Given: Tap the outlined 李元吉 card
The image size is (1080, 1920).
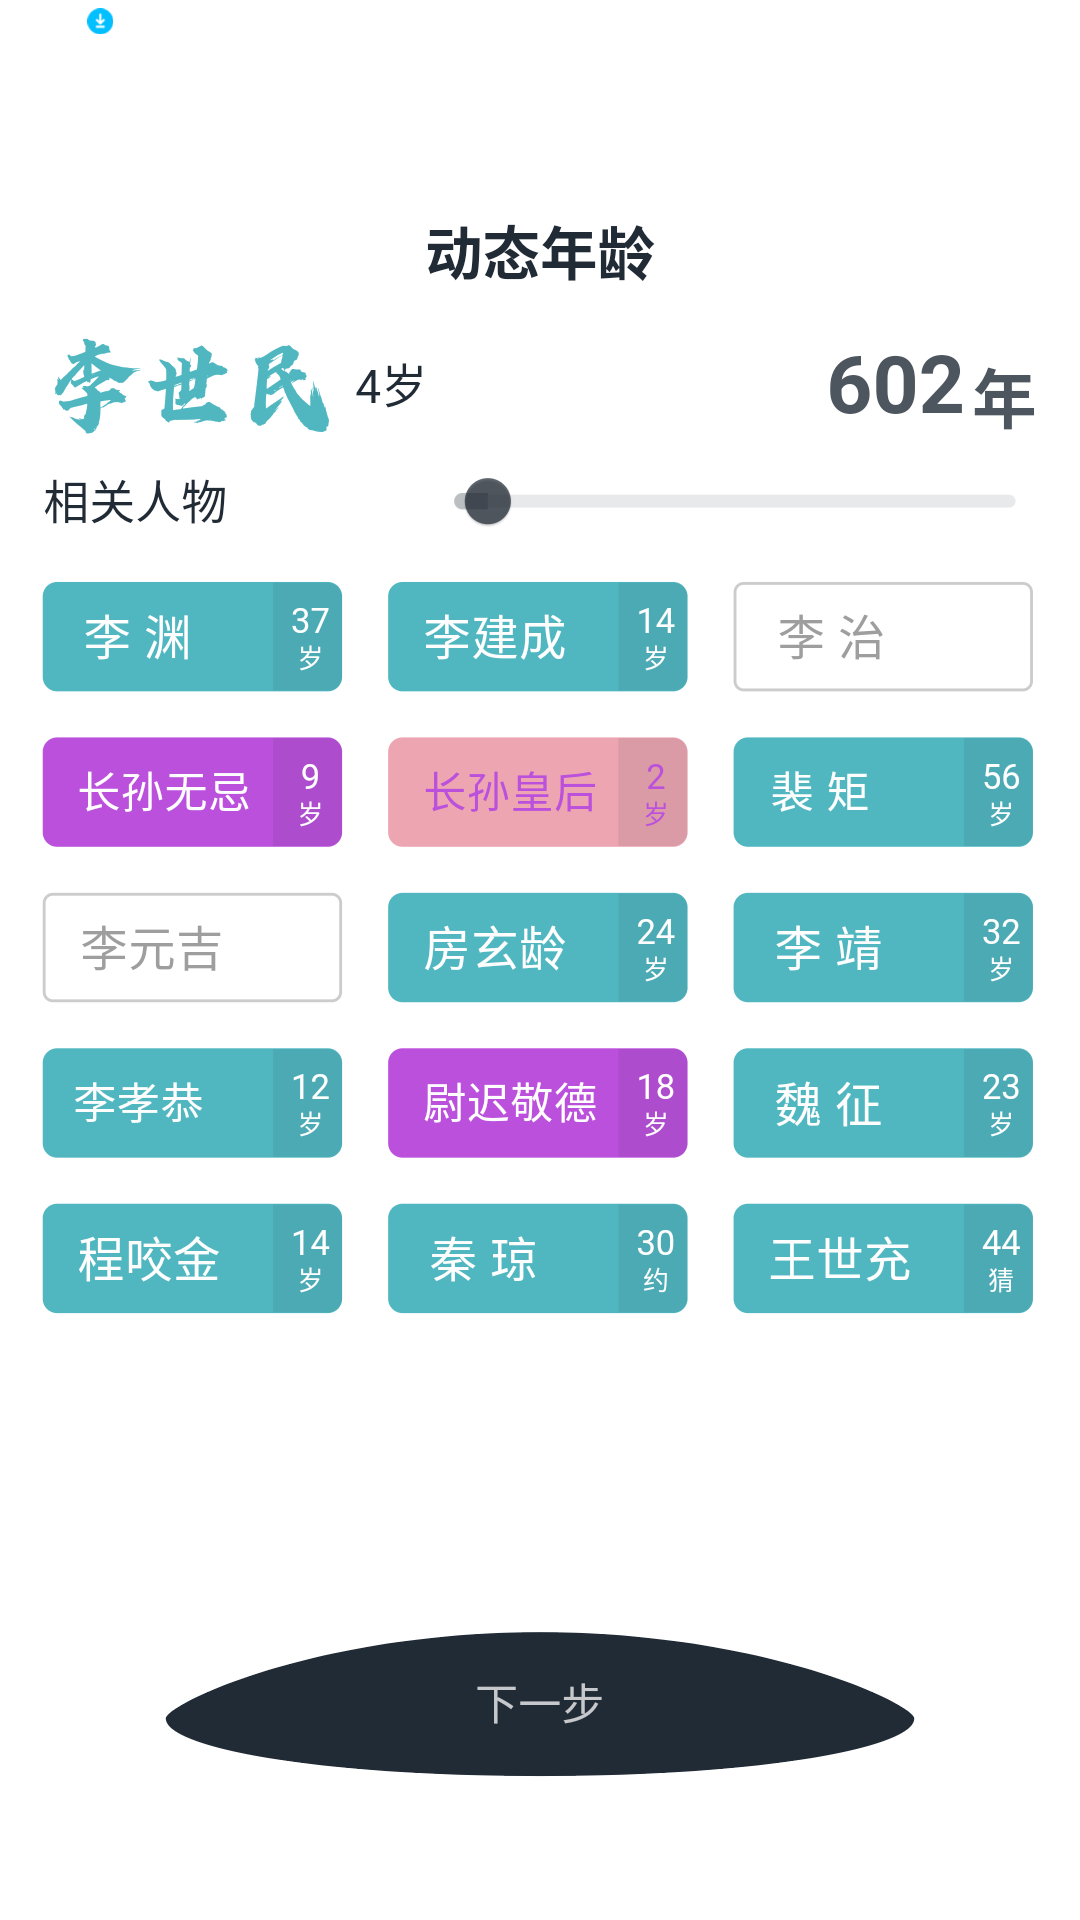Looking at the screenshot, I should pos(192,948).
